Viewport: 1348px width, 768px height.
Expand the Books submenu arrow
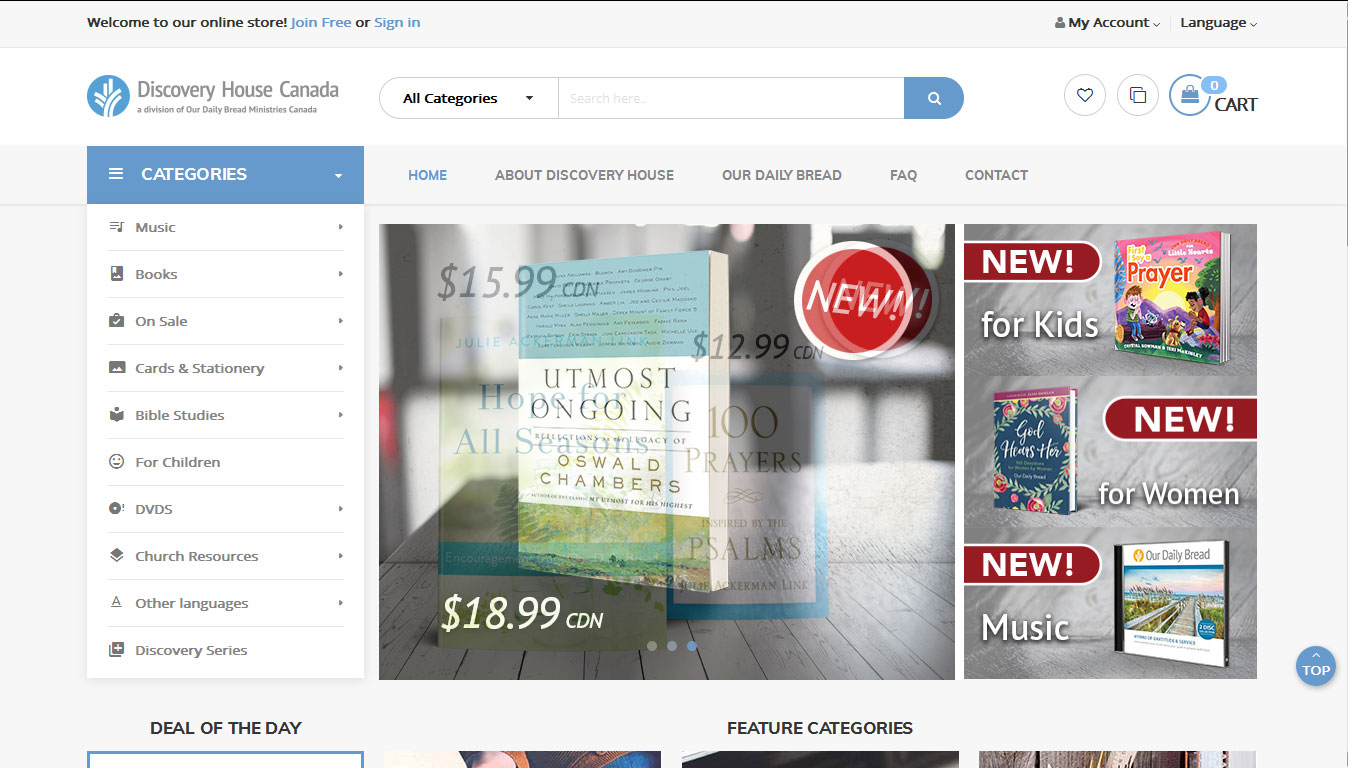tap(340, 274)
